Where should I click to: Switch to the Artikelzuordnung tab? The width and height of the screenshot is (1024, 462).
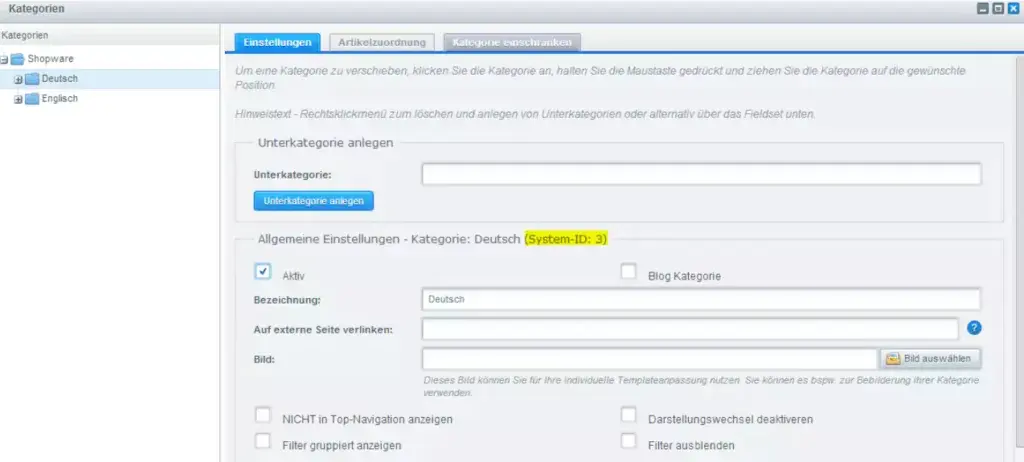pyautogui.click(x=382, y=42)
